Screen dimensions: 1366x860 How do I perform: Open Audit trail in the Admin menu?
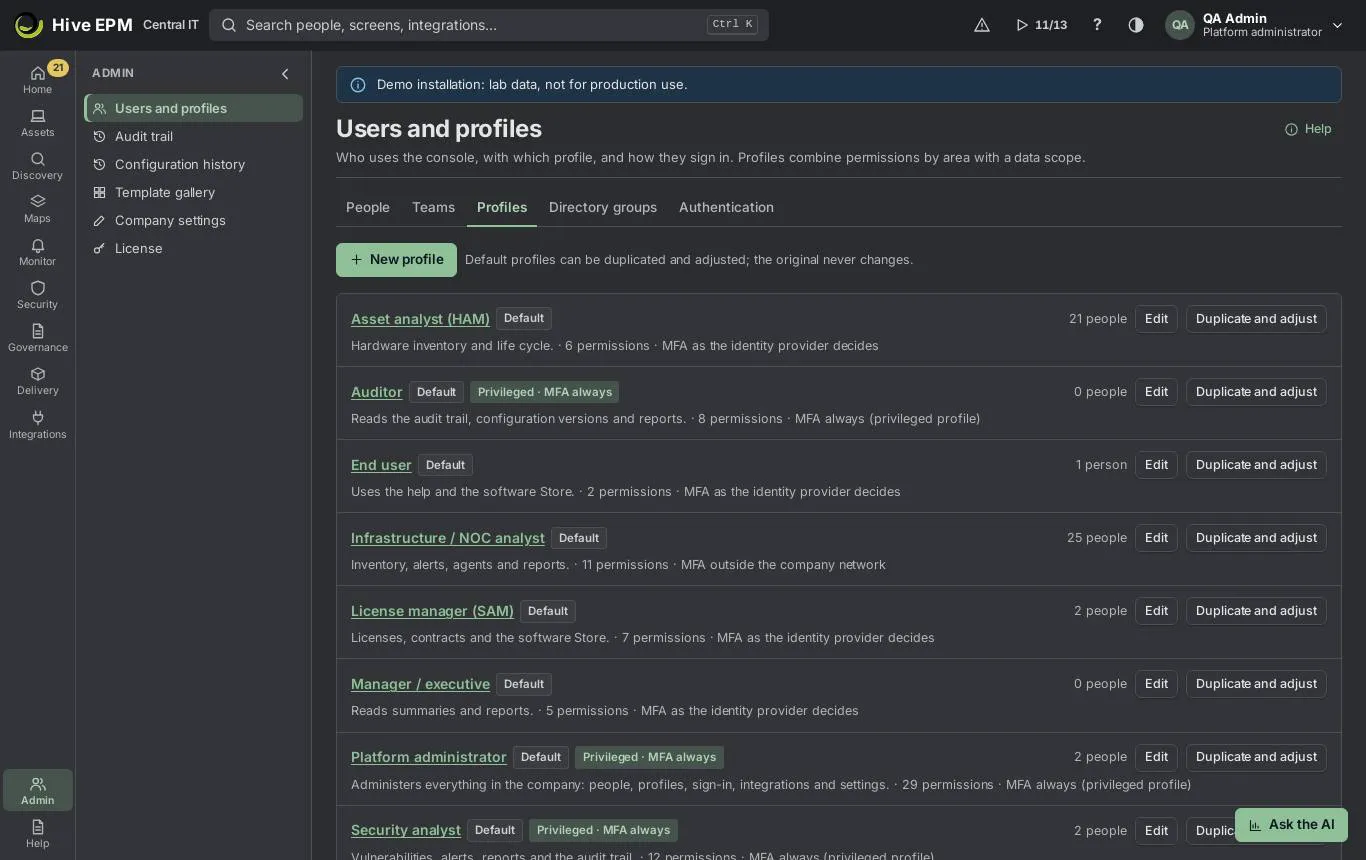(194, 136)
